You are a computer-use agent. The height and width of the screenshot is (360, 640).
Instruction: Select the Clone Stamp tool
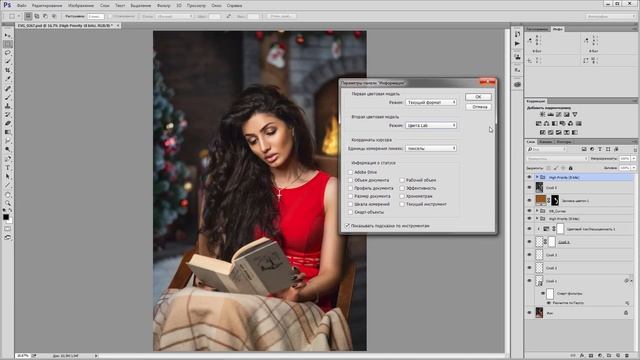8,106
